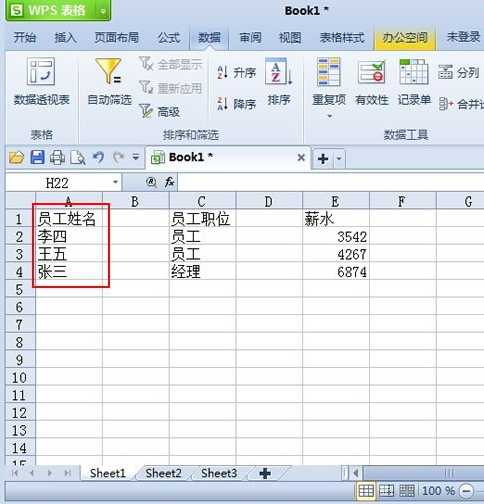Open the Record Form (记录单) tool
This screenshot has width=484, height=504.
coord(414,82)
